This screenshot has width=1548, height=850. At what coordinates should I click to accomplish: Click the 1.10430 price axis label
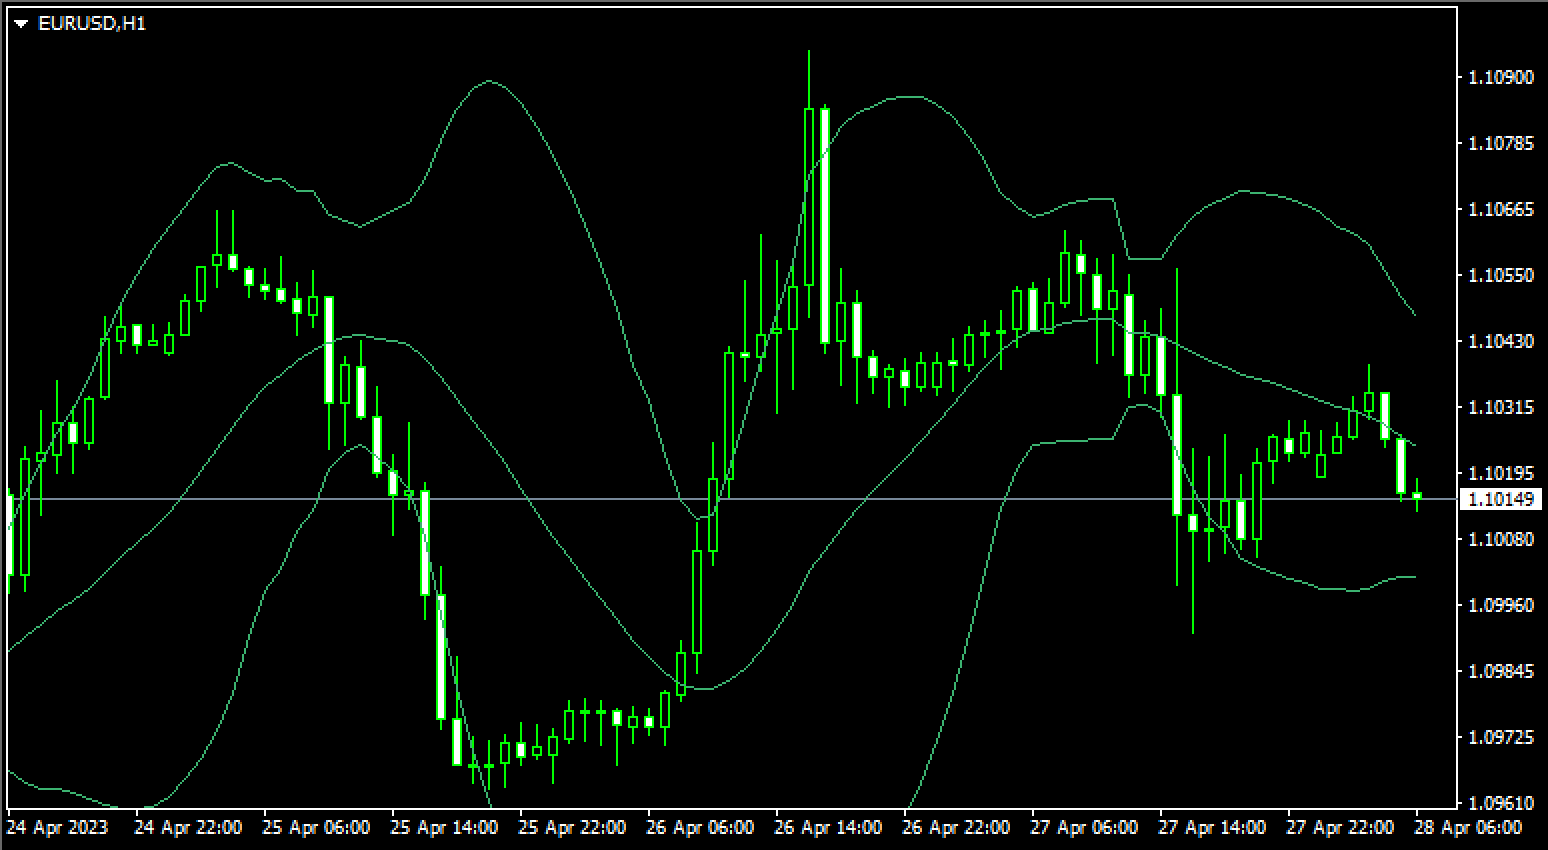(x=1501, y=341)
